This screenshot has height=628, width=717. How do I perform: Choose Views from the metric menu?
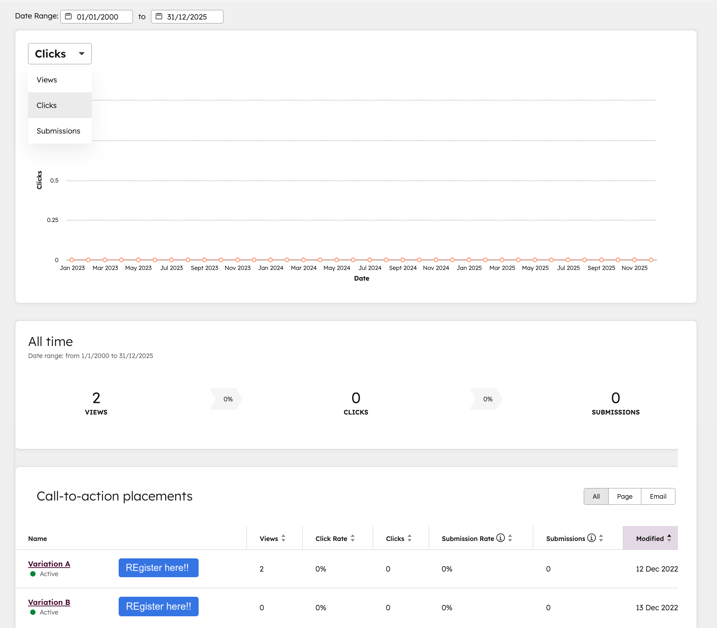pos(47,80)
